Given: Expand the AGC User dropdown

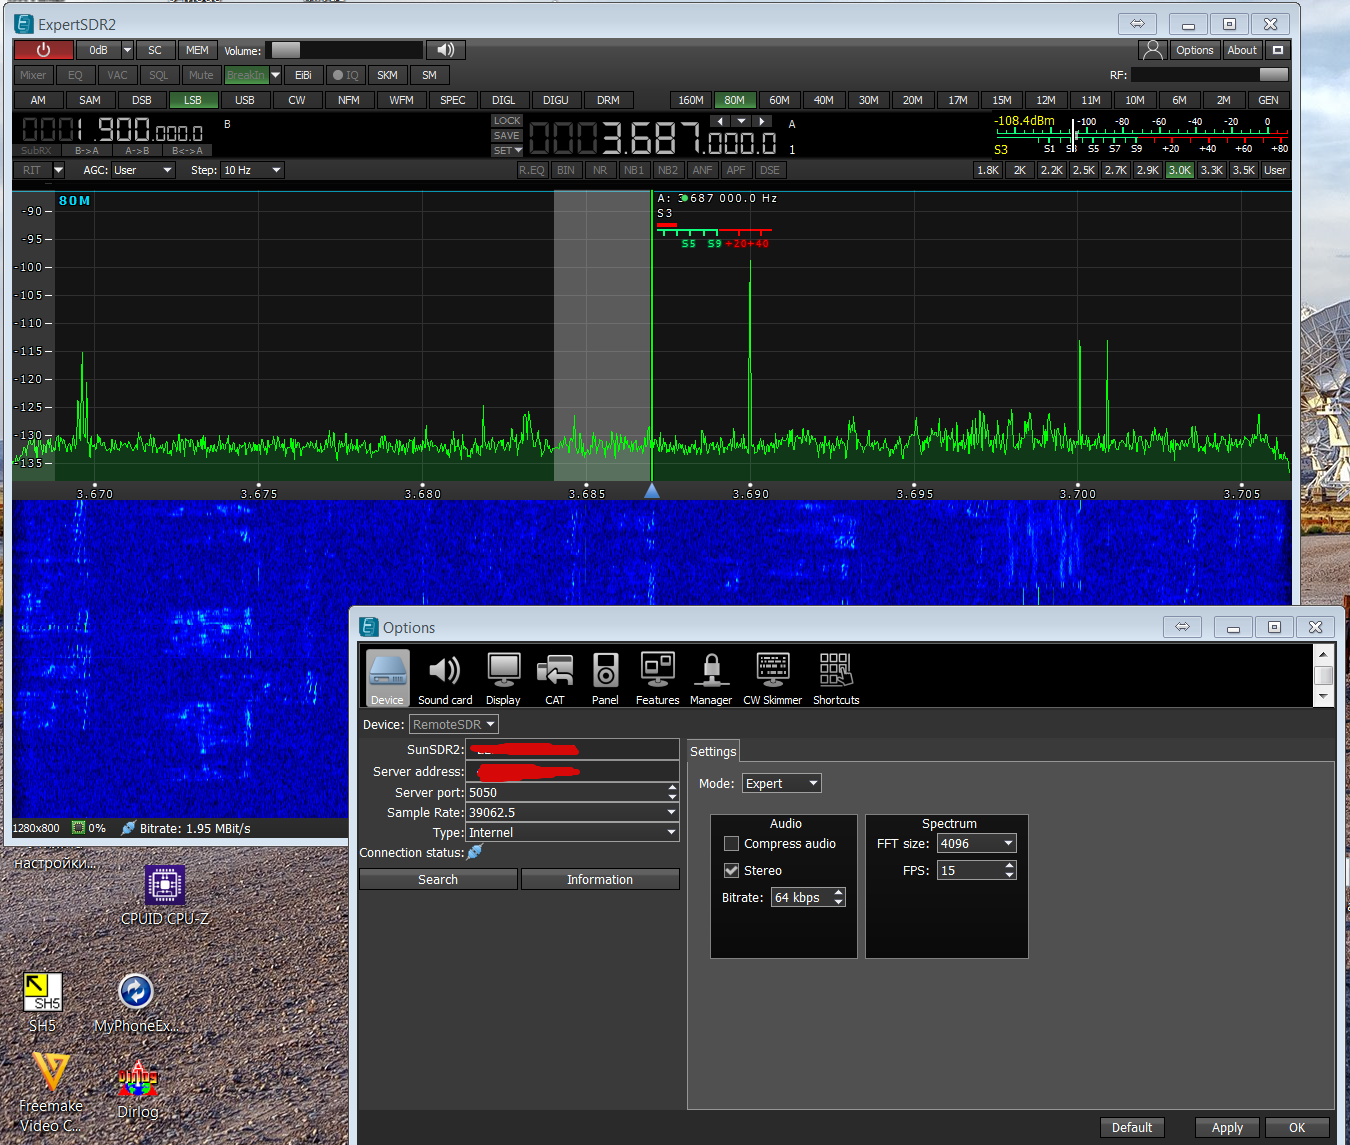Looking at the screenshot, I should tap(143, 170).
